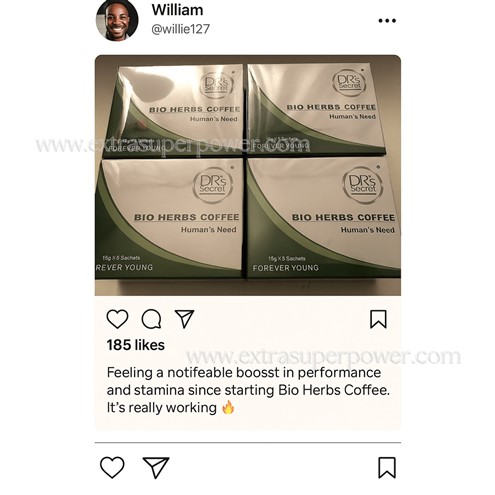View the 185 likes list
This screenshot has width=495, height=495.
coord(136,345)
